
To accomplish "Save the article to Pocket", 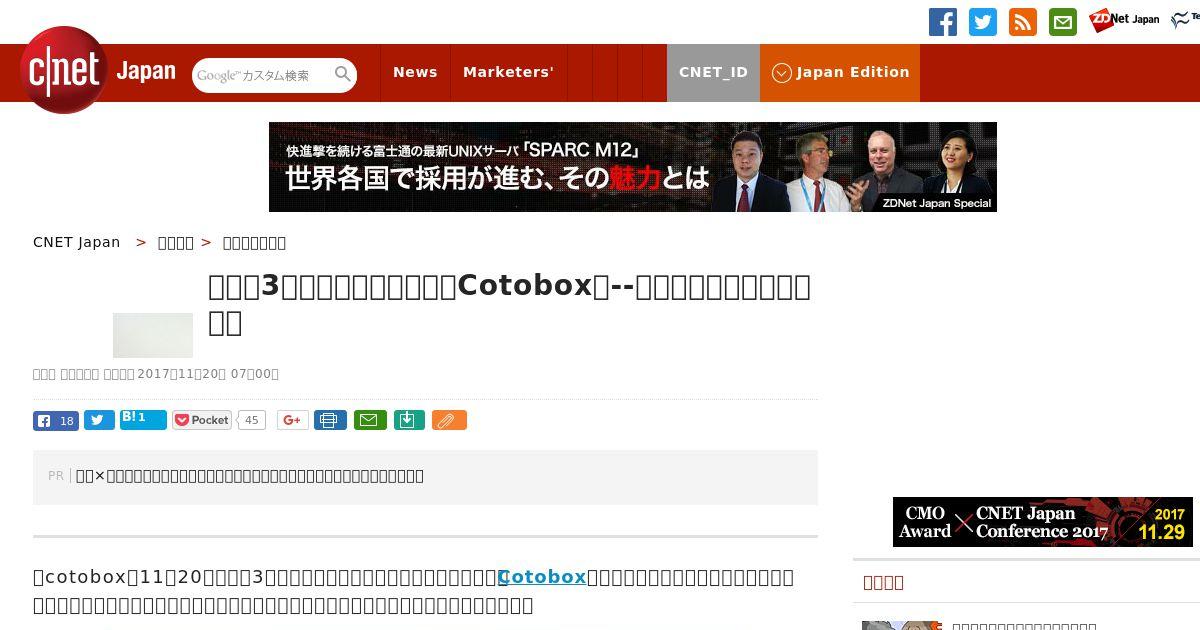I will pos(202,420).
